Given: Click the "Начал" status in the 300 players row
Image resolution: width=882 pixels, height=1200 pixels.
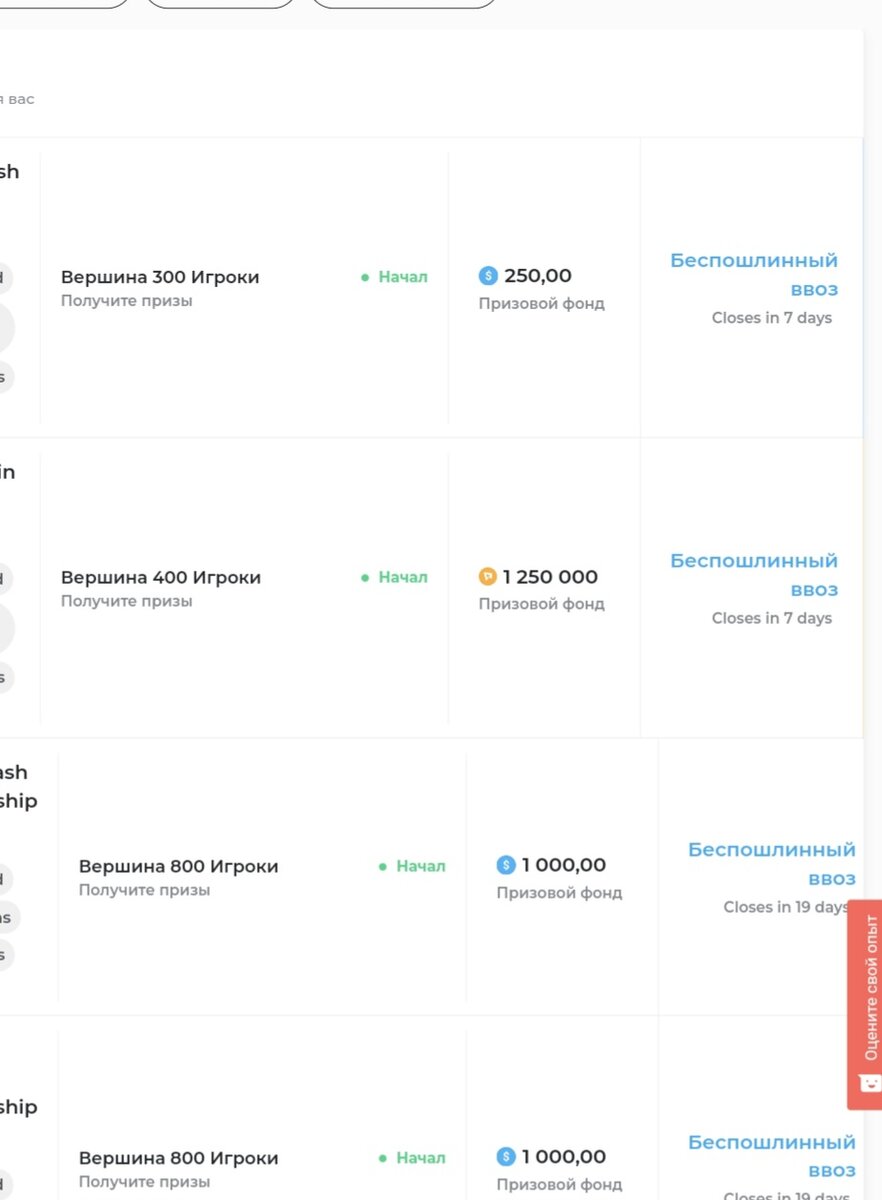Looking at the screenshot, I should pyautogui.click(x=403, y=277).
